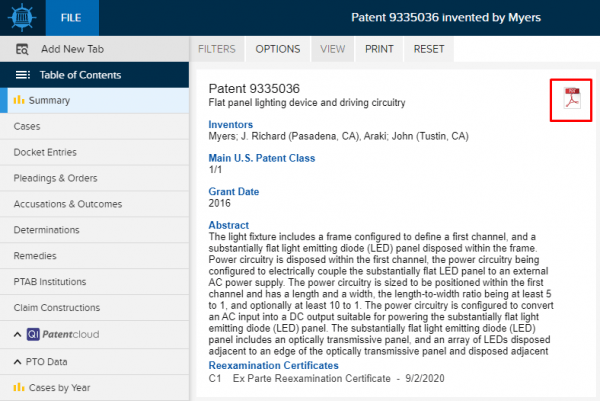
Task: Click the Add New Tab icon
Action: (21, 49)
